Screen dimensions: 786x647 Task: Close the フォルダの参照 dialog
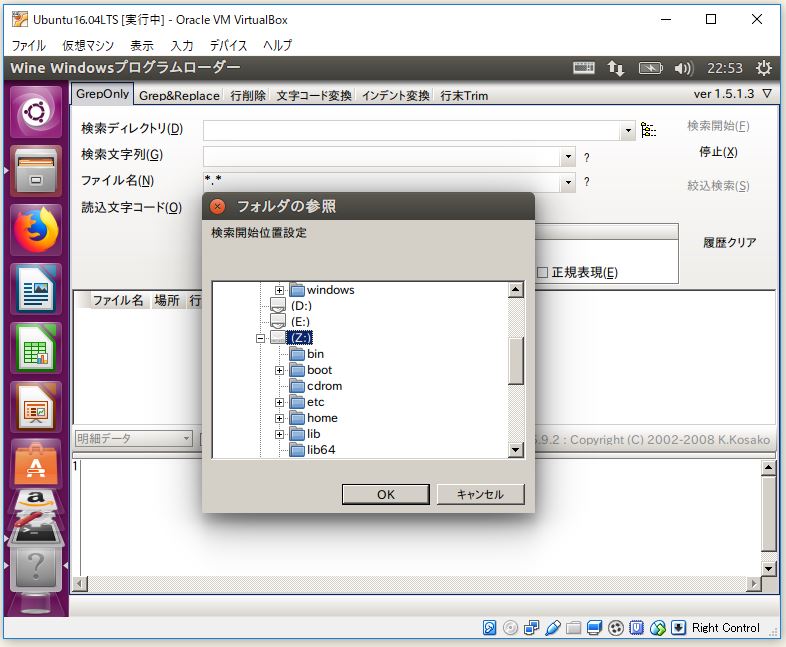coord(217,206)
